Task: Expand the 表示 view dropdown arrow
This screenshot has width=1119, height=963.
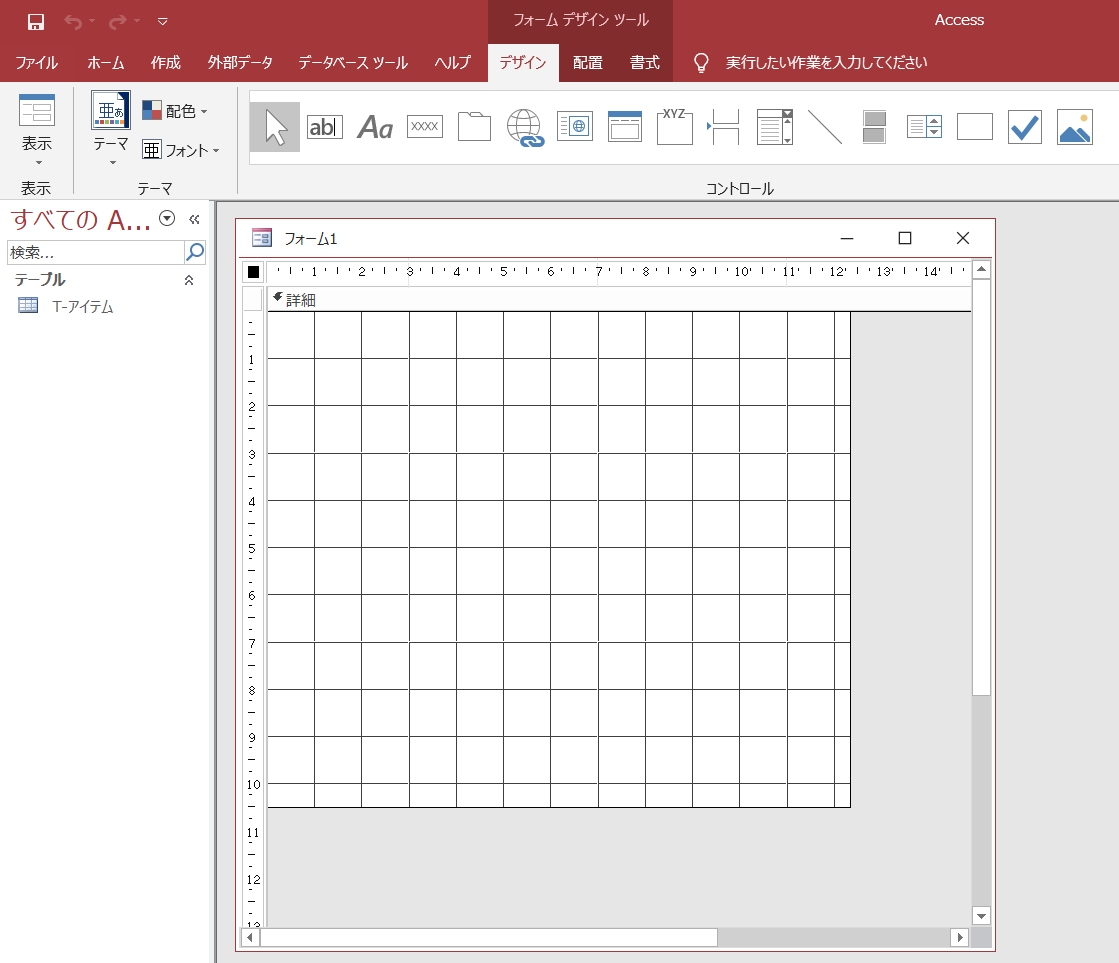Action: 39,162
